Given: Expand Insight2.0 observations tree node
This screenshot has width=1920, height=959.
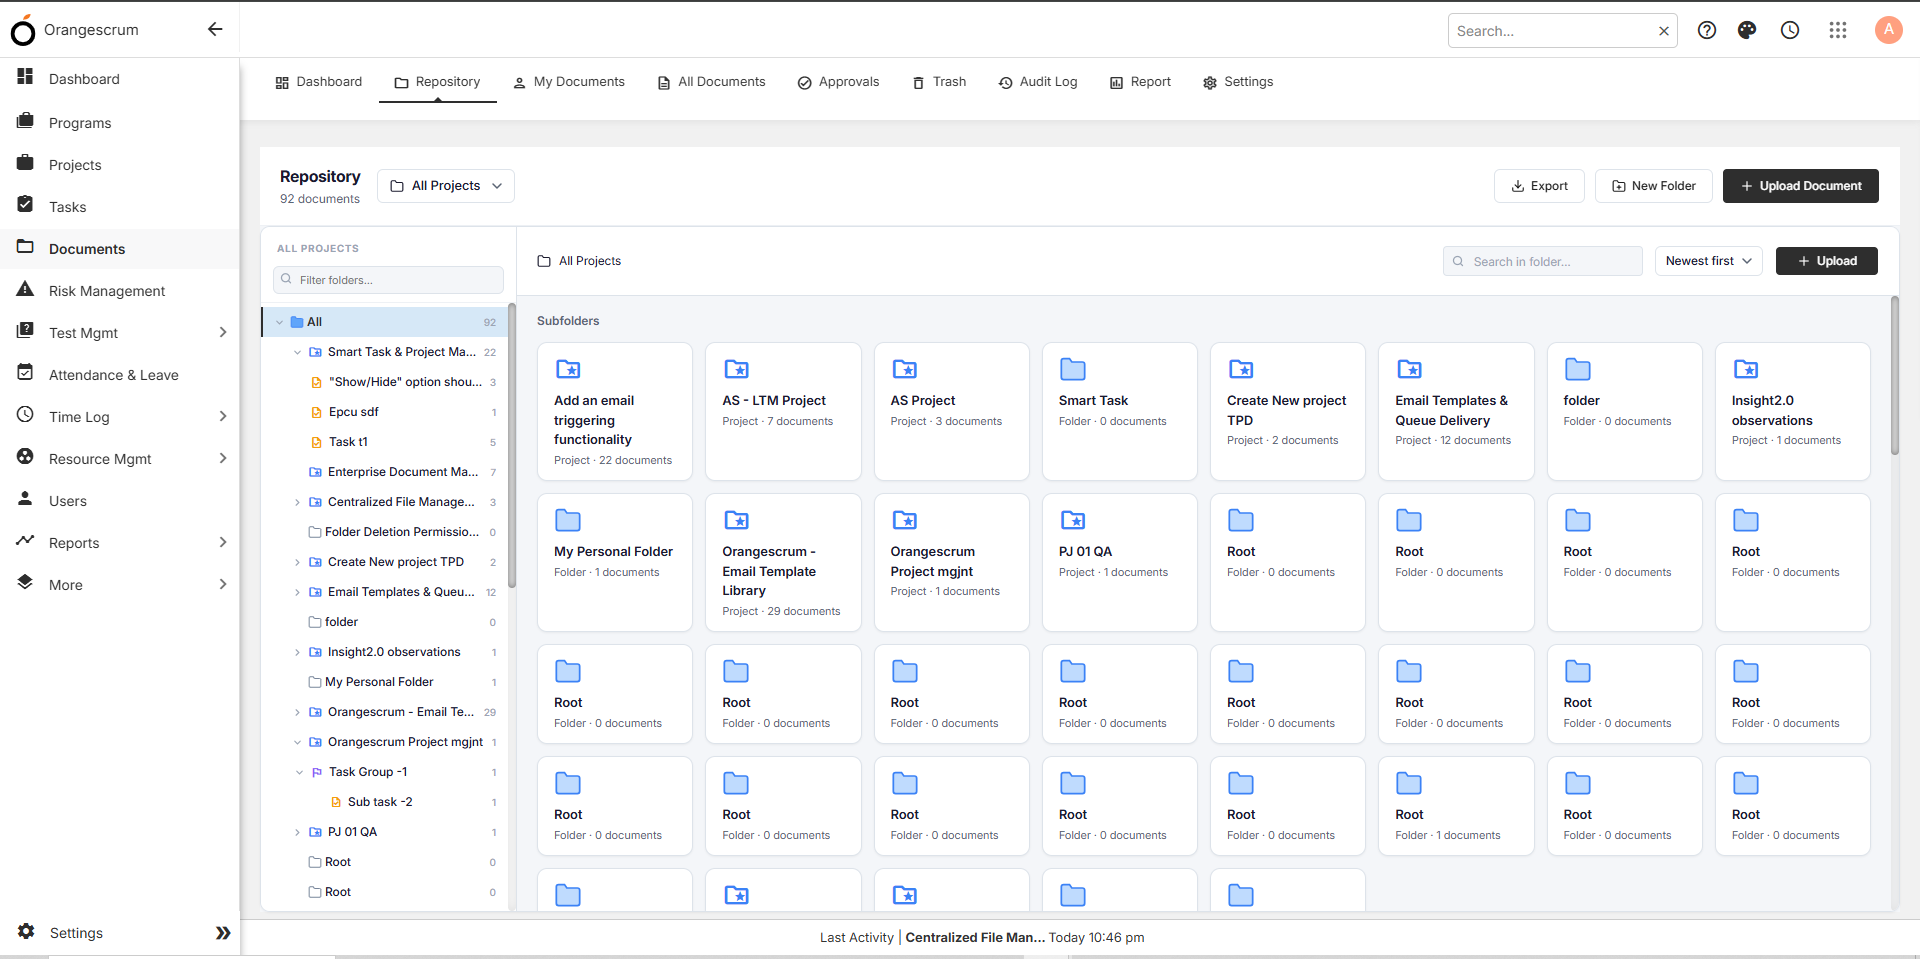Looking at the screenshot, I should 297,652.
